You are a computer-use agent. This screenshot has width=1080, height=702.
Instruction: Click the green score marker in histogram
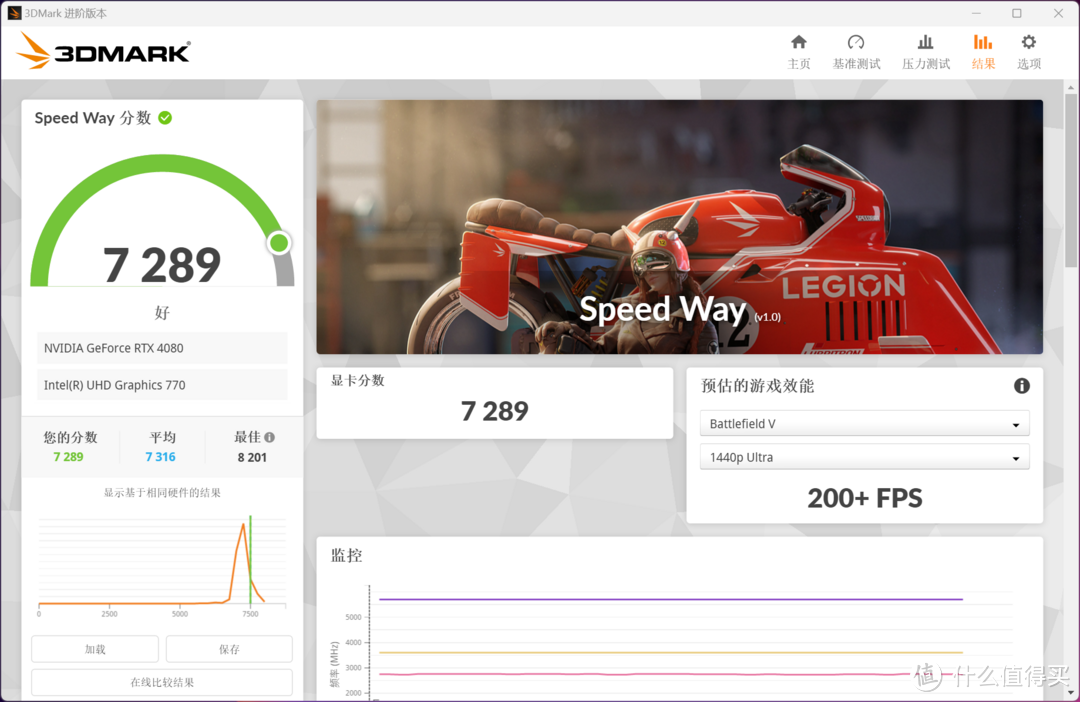250,559
